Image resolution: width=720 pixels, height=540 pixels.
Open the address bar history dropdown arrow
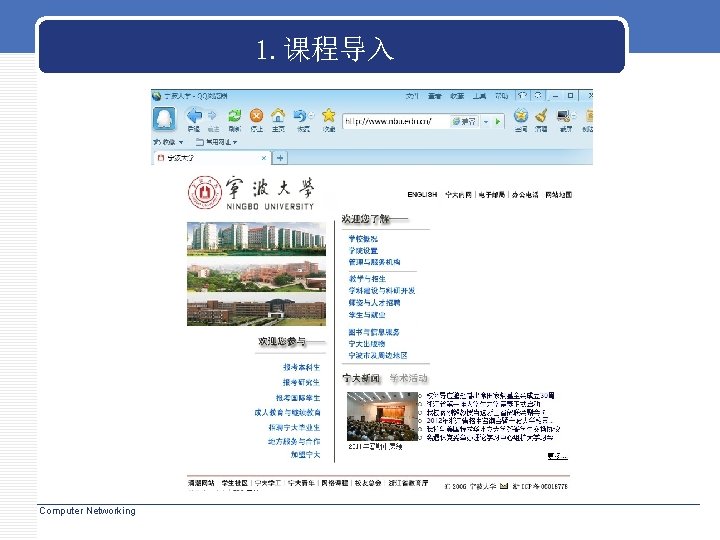pos(486,122)
